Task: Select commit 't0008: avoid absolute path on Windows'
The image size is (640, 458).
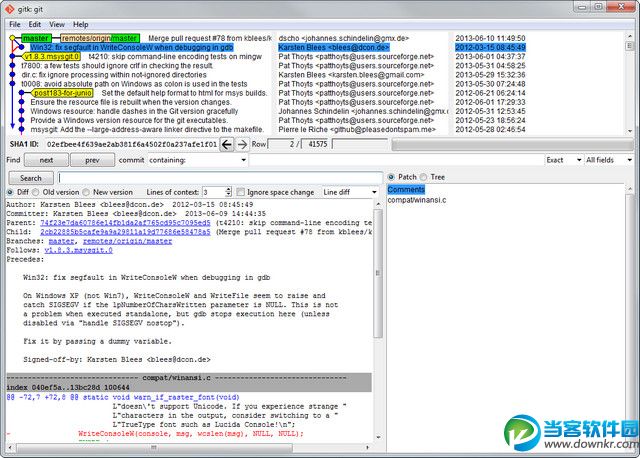Action: [134, 84]
